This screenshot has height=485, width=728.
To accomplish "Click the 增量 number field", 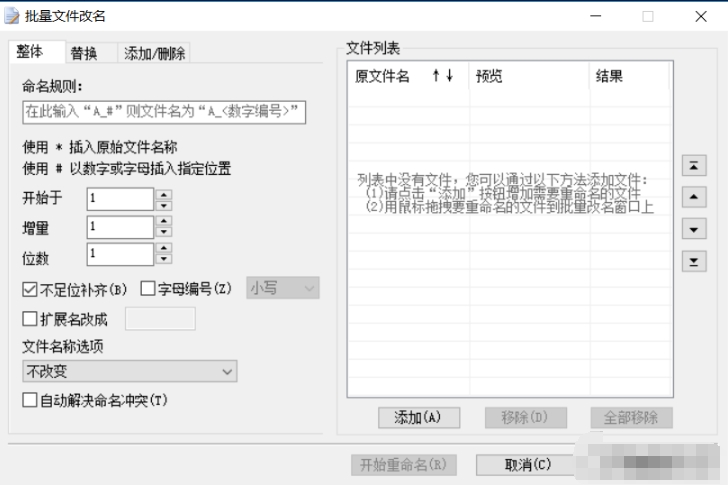I will 120,227.
